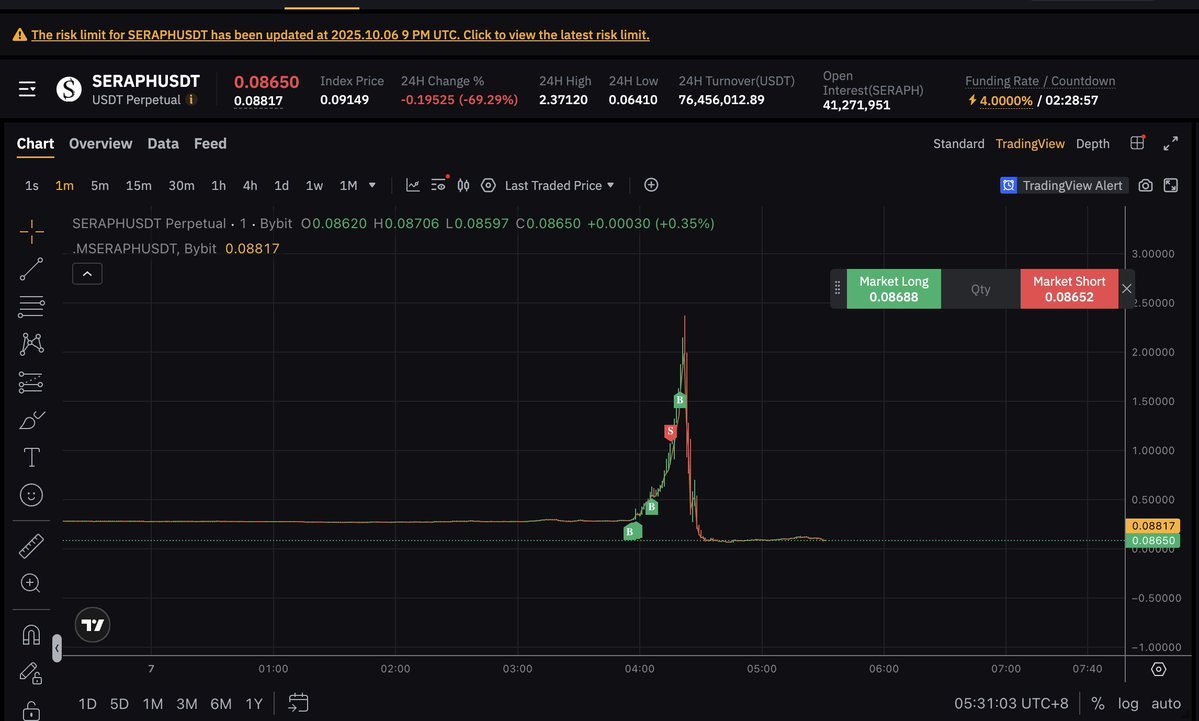Image resolution: width=1199 pixels, height=721 pixels.
Task: Select the ruler measure tool
Action: (31, 546)
